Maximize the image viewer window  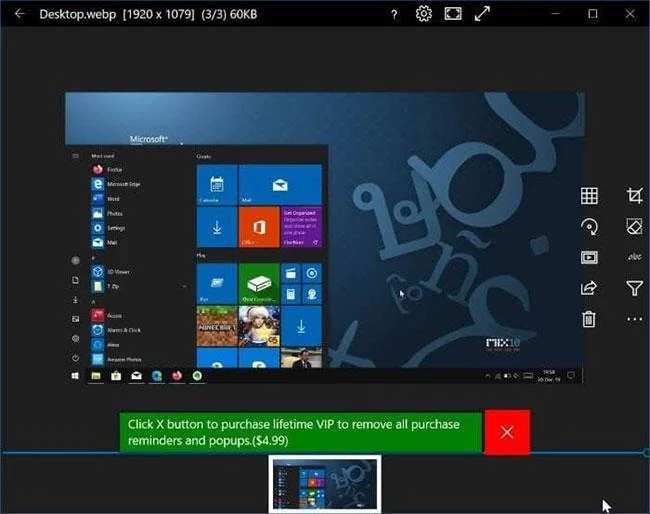[593, 14]
